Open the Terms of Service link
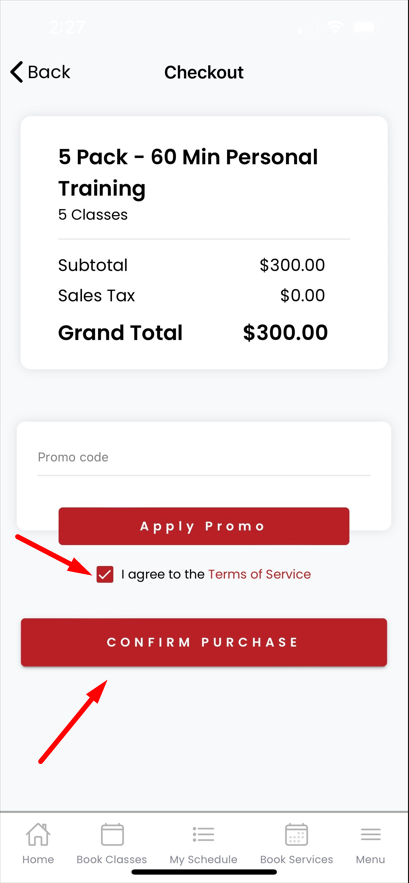 point(259,574)
